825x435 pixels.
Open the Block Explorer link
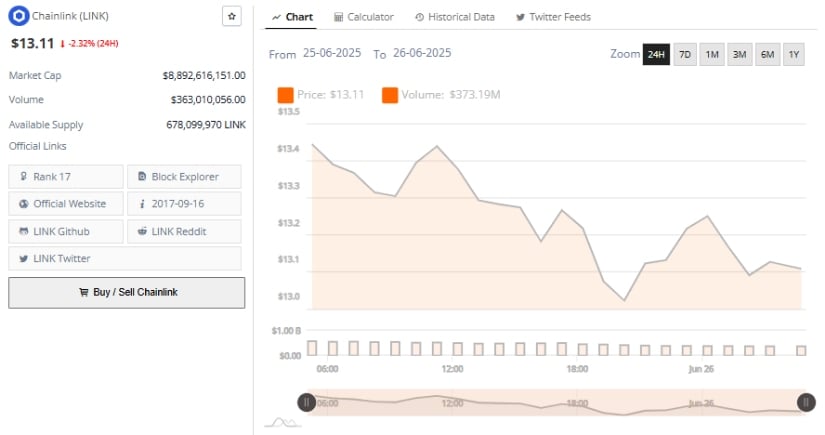(x=184, y=177)
